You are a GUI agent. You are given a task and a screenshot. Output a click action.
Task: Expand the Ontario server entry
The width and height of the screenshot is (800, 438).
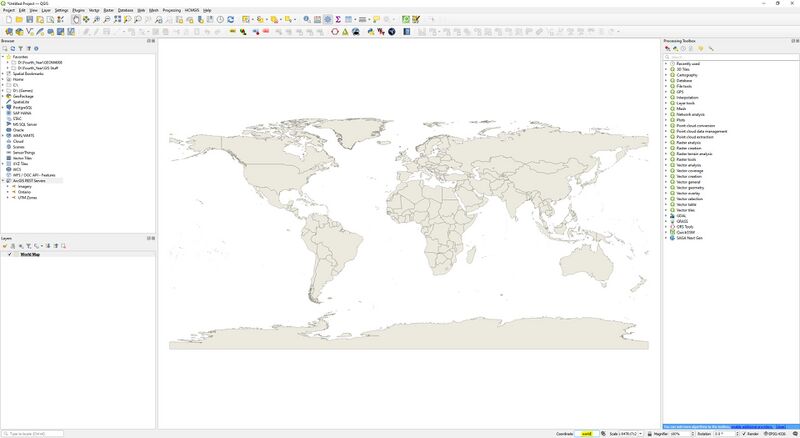coord(8,192)
